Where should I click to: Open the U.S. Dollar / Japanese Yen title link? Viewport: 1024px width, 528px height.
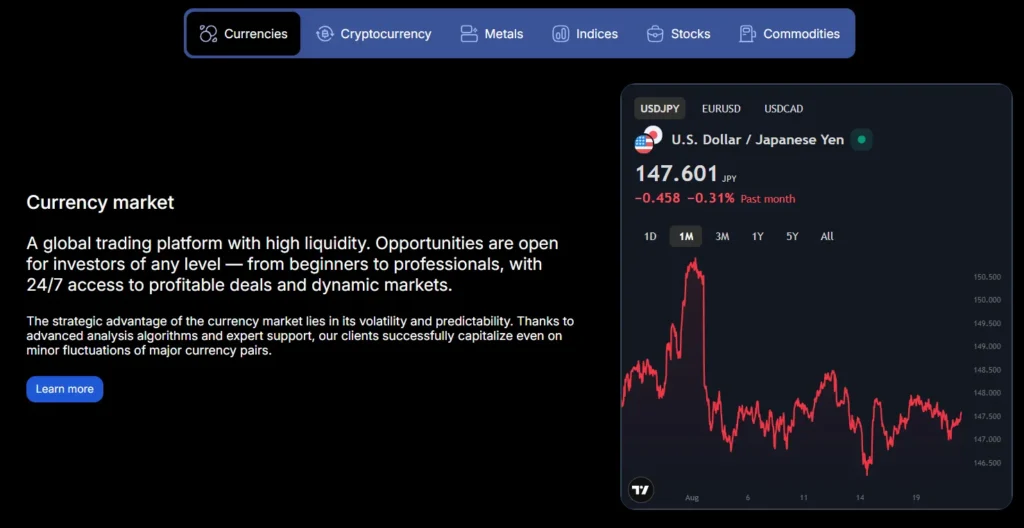(757, 140)
